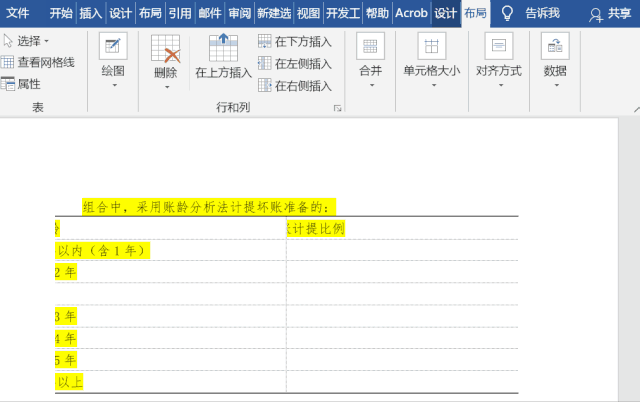The width and height of the screenshot is (640, 402).
Task: Open the 新建选 ribbon tab
Action: 274,13
